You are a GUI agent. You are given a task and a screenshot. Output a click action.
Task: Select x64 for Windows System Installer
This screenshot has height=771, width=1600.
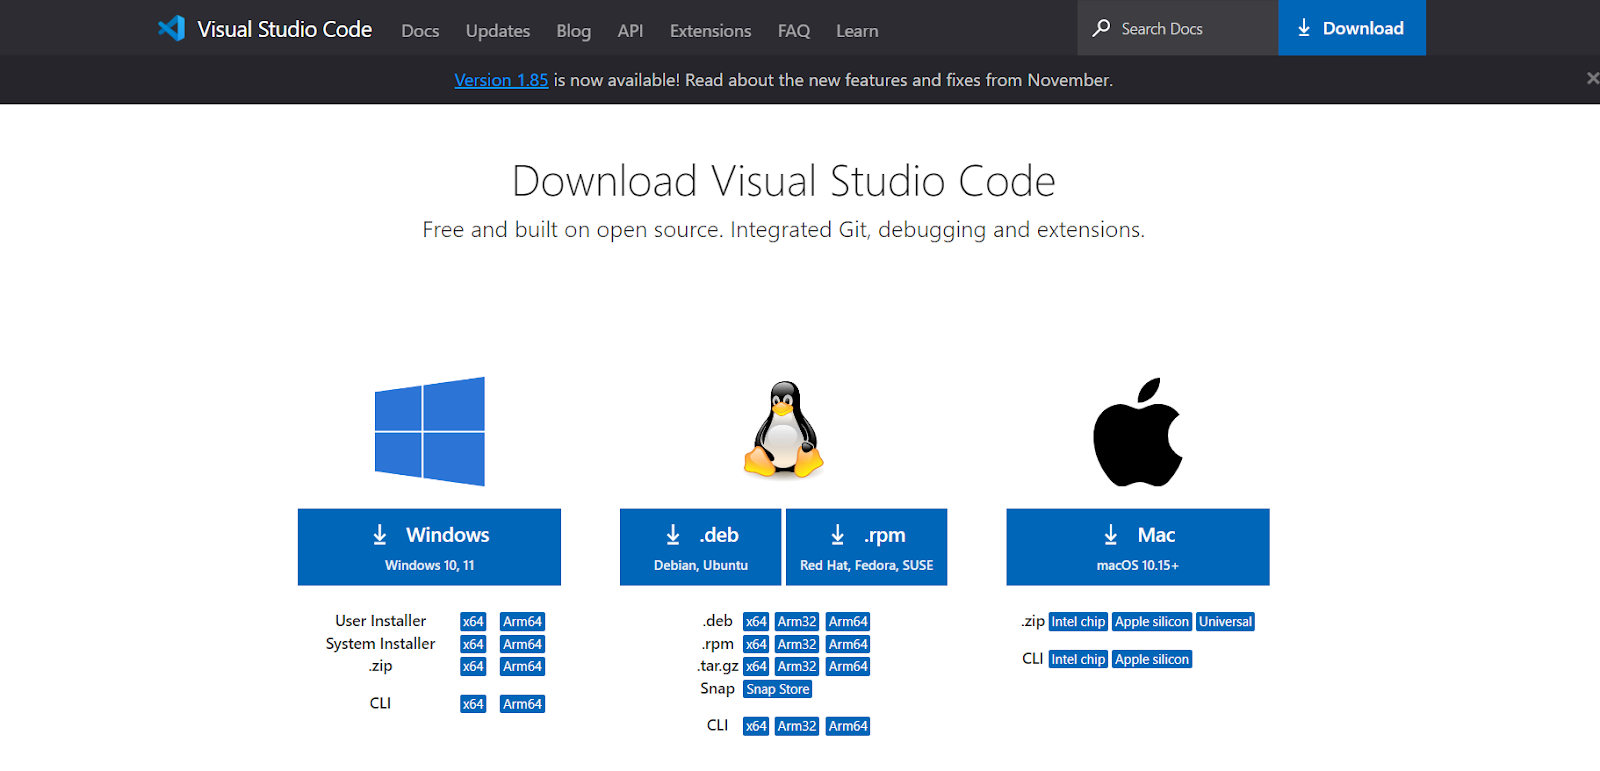click(x=473, y=645)
